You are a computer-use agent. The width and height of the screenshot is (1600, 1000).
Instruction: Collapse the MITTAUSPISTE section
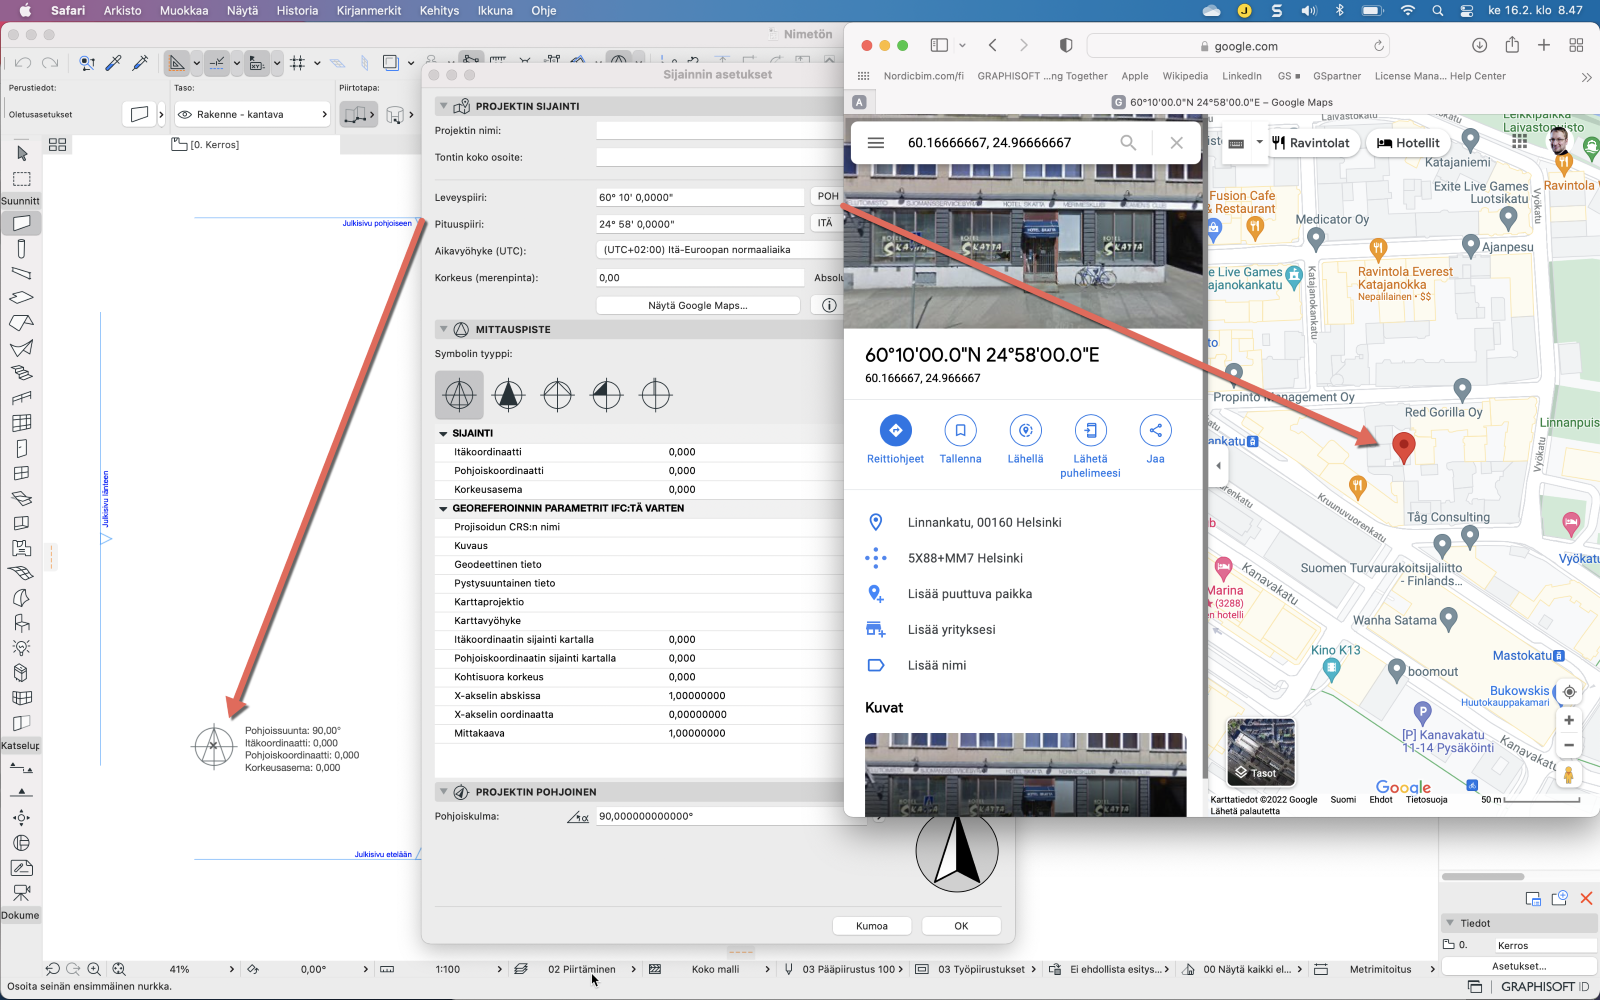(443, 329)
